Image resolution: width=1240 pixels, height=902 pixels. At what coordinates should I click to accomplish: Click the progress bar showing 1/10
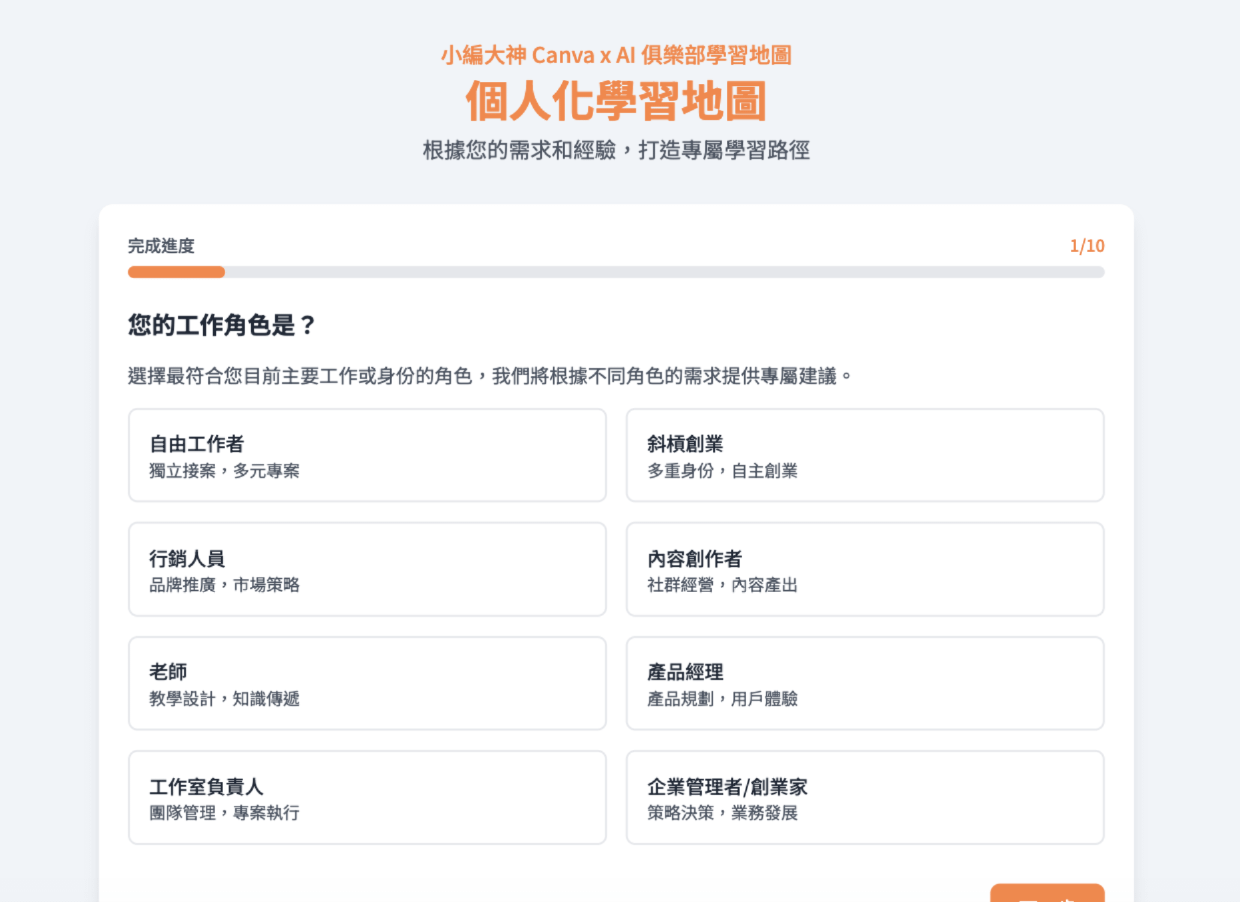[x=614, y=271]
